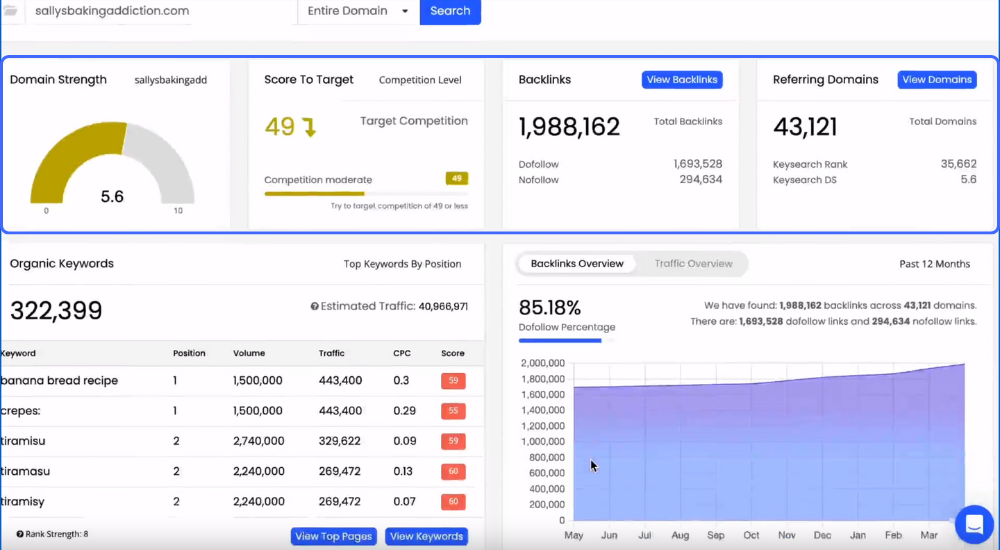This screenshot has height=550, width=1000.
Task: Click the red score badge for tiramasu
Action: pos(453,472)
